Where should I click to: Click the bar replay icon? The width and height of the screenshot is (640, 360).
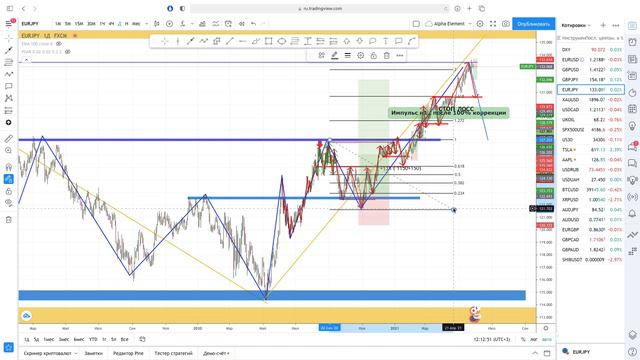[241, 24]
